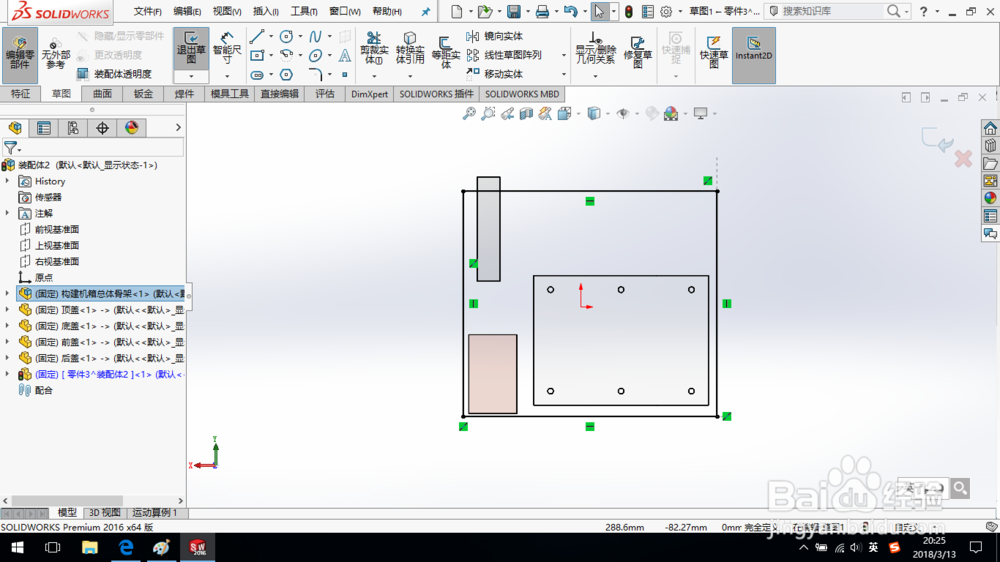This screenshot has width=1000, height=562.
Task: Click the Appearances color ball in task pane
Action: 990,198
